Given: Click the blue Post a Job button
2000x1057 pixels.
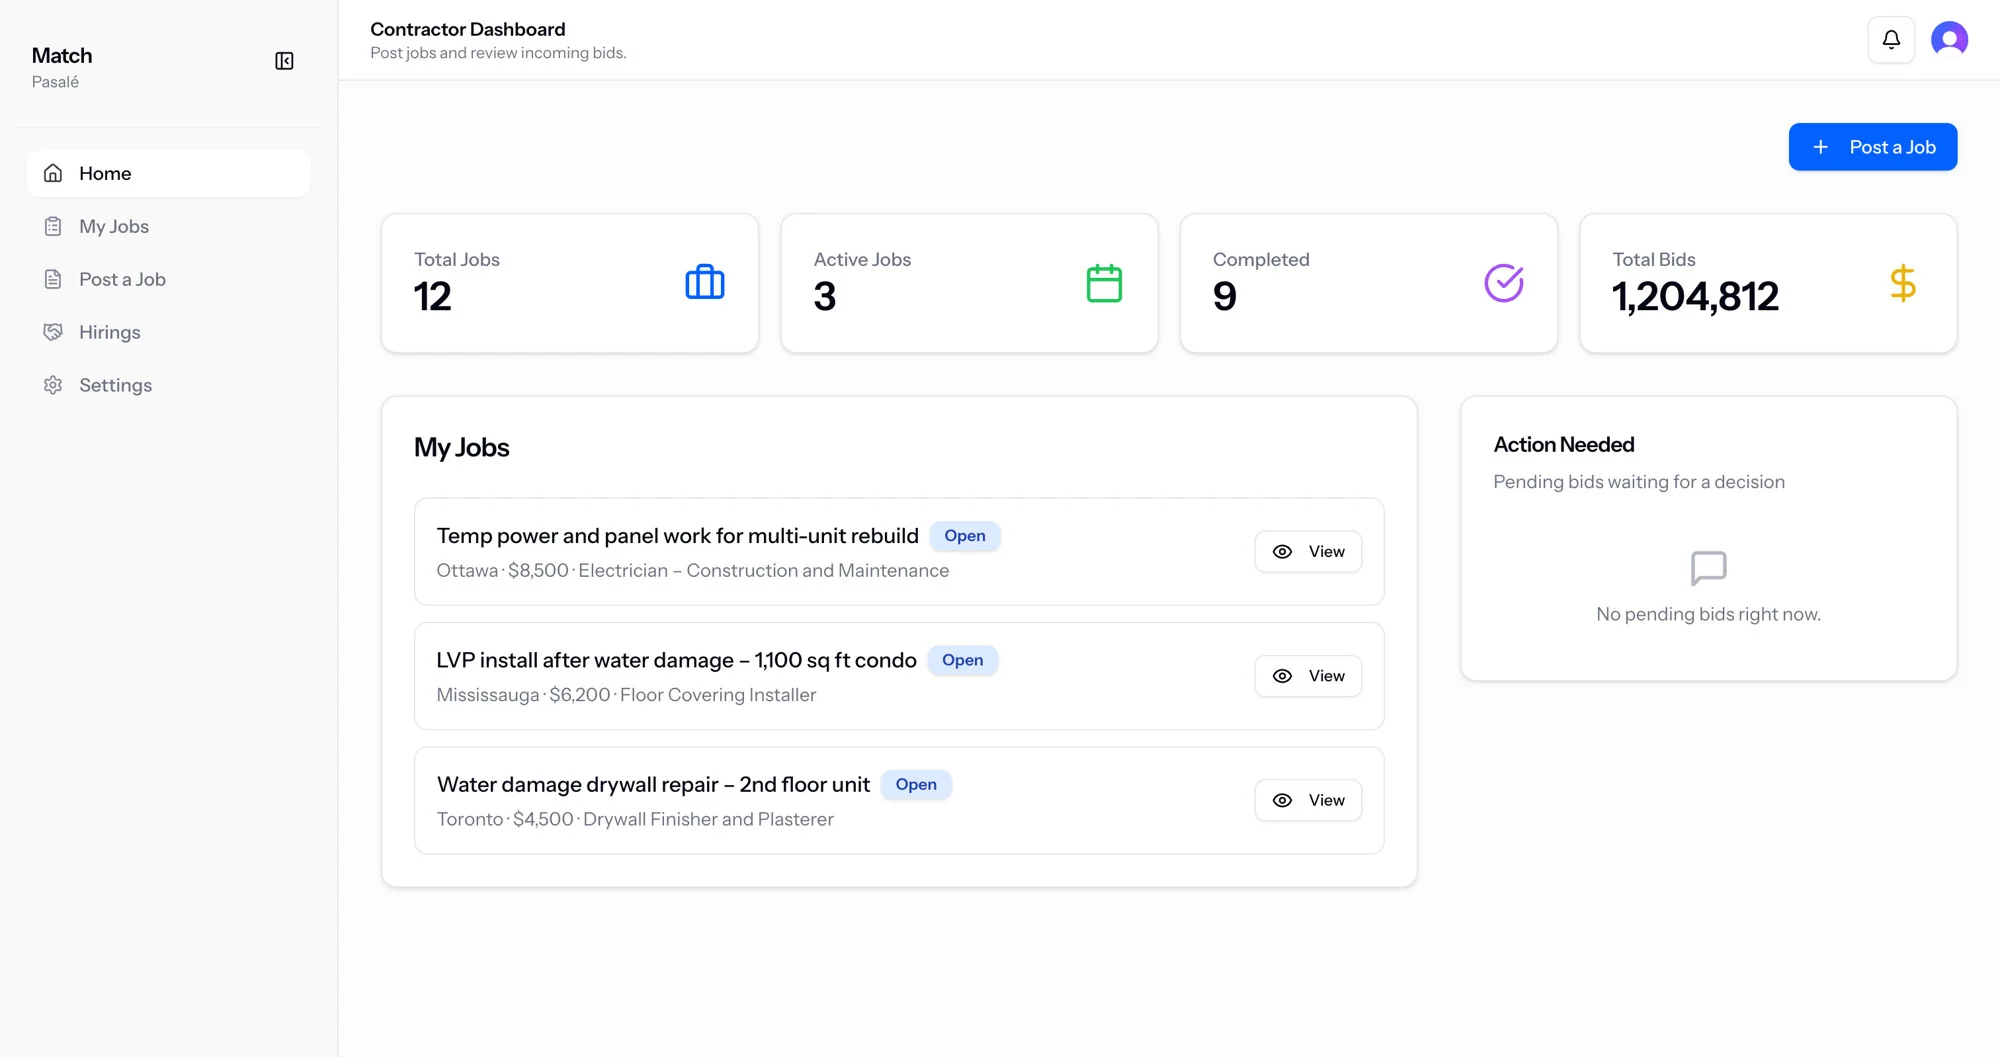Looking at the screenshot, I should click(x=1872, y=147).
